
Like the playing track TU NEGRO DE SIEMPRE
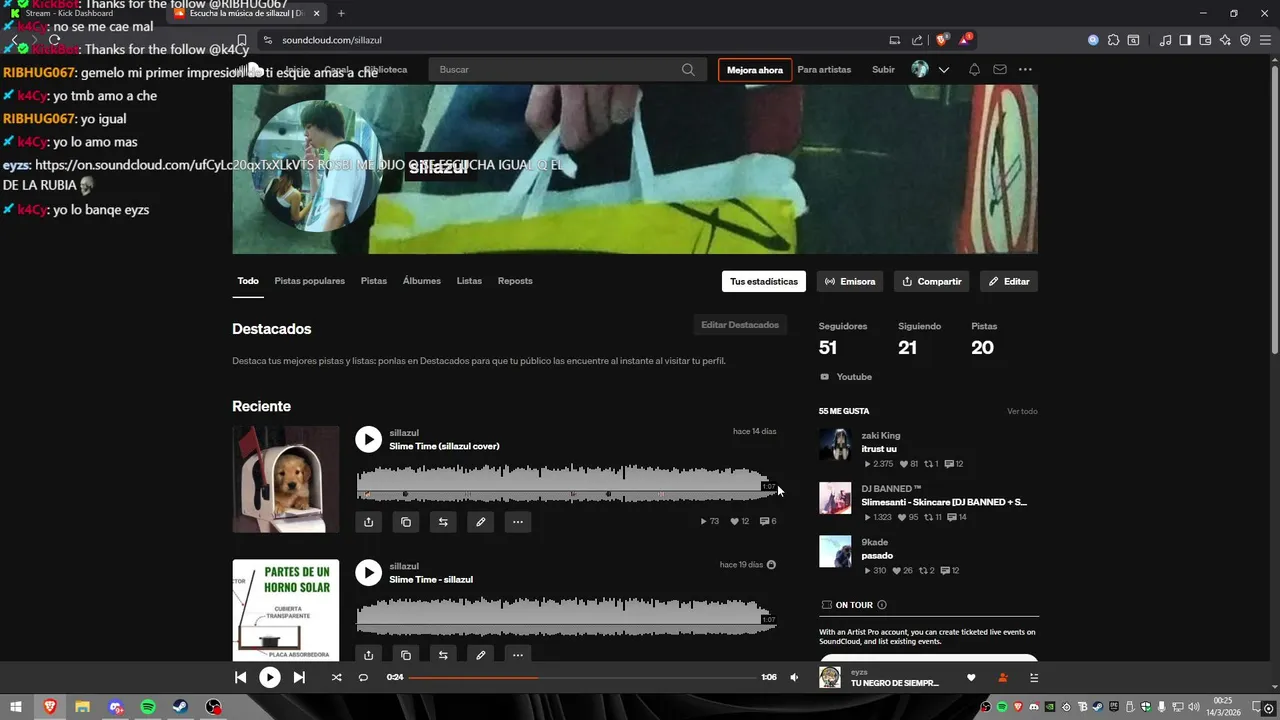tap(971, 678)
